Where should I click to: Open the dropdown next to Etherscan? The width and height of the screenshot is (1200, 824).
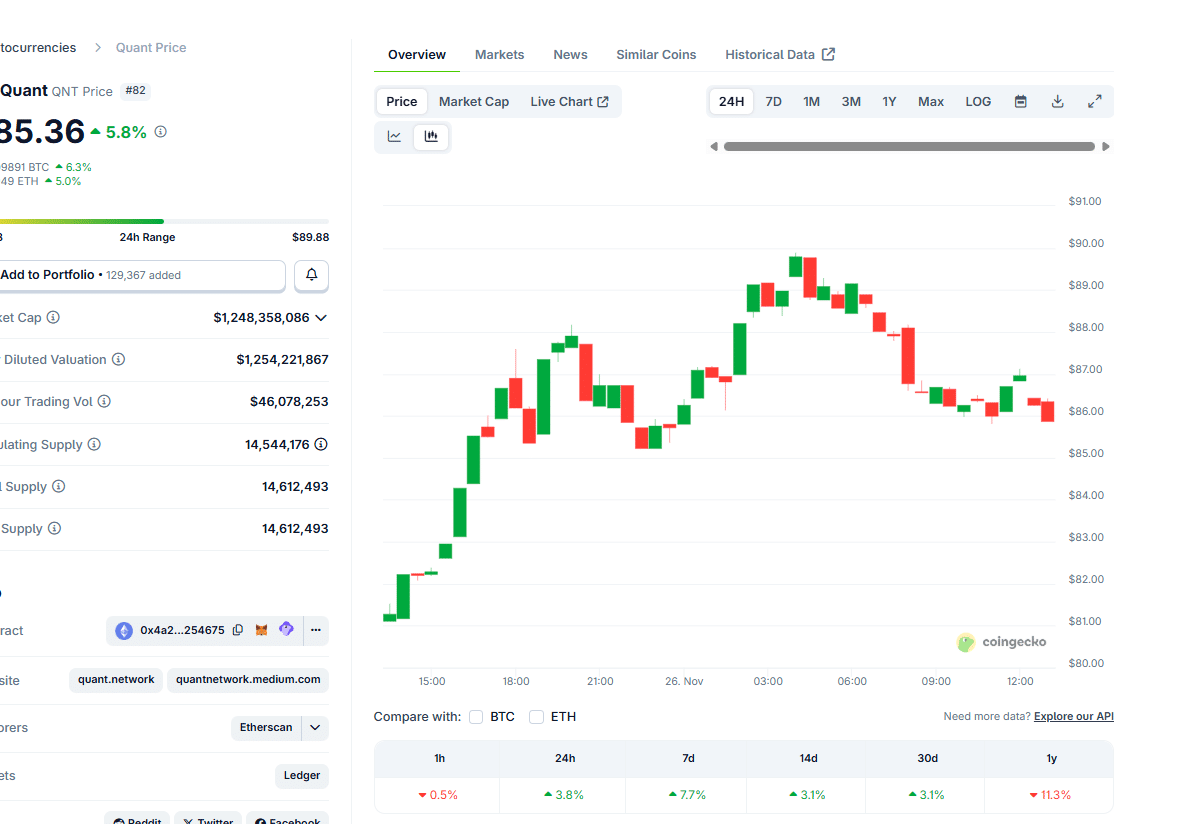pyautogui.click(x=315, y=728)
